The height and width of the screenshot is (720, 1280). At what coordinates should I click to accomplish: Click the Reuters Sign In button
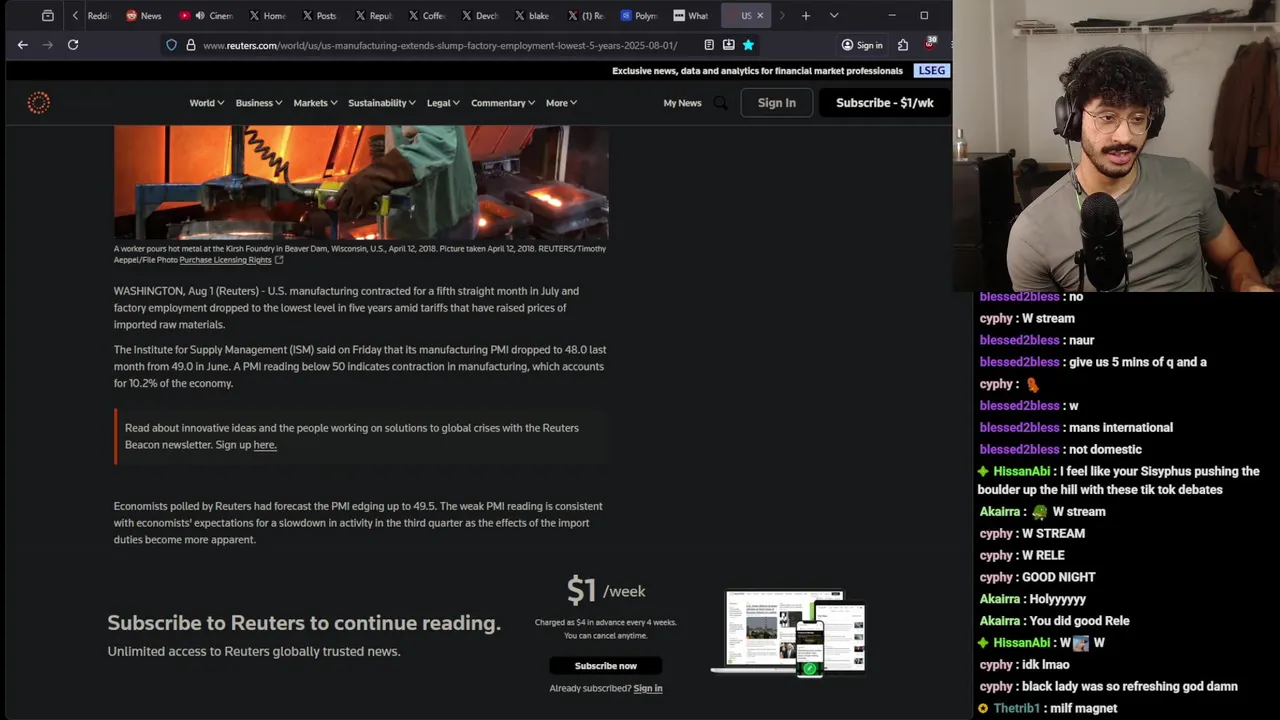click(x=777, y=103)
